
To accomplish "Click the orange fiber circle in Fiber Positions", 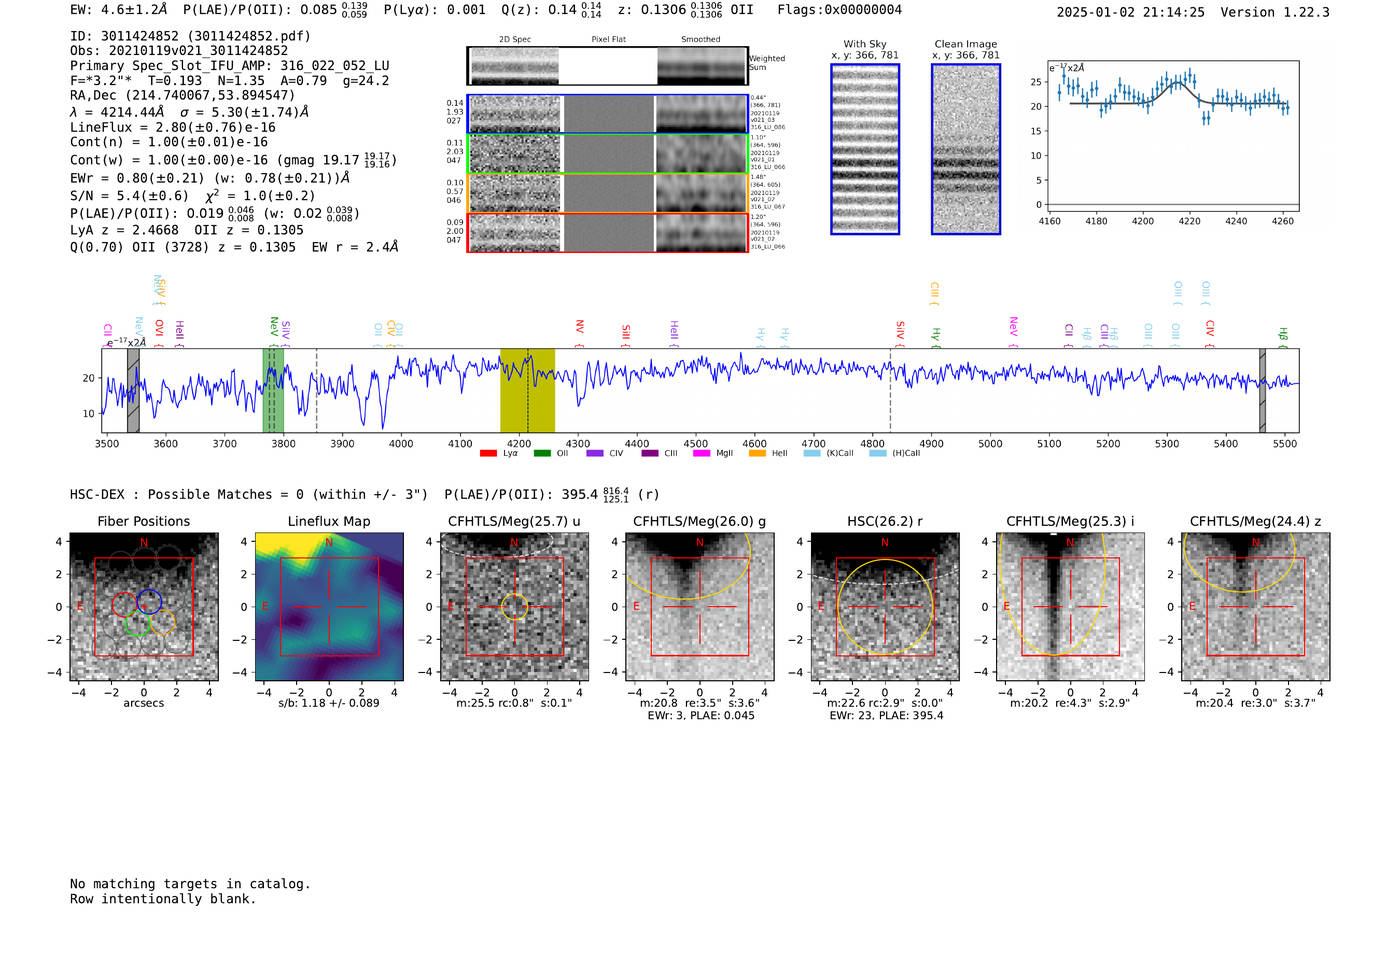I will pyautogui.click(x=162, y=622).
